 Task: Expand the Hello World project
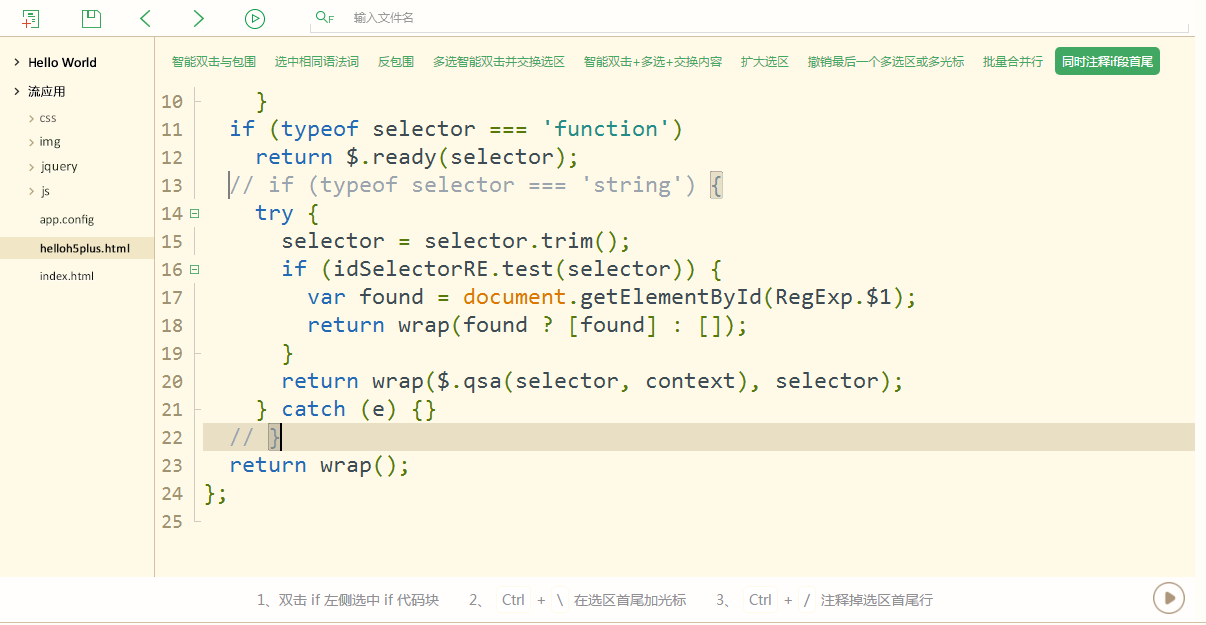click(x=17, y=63)
